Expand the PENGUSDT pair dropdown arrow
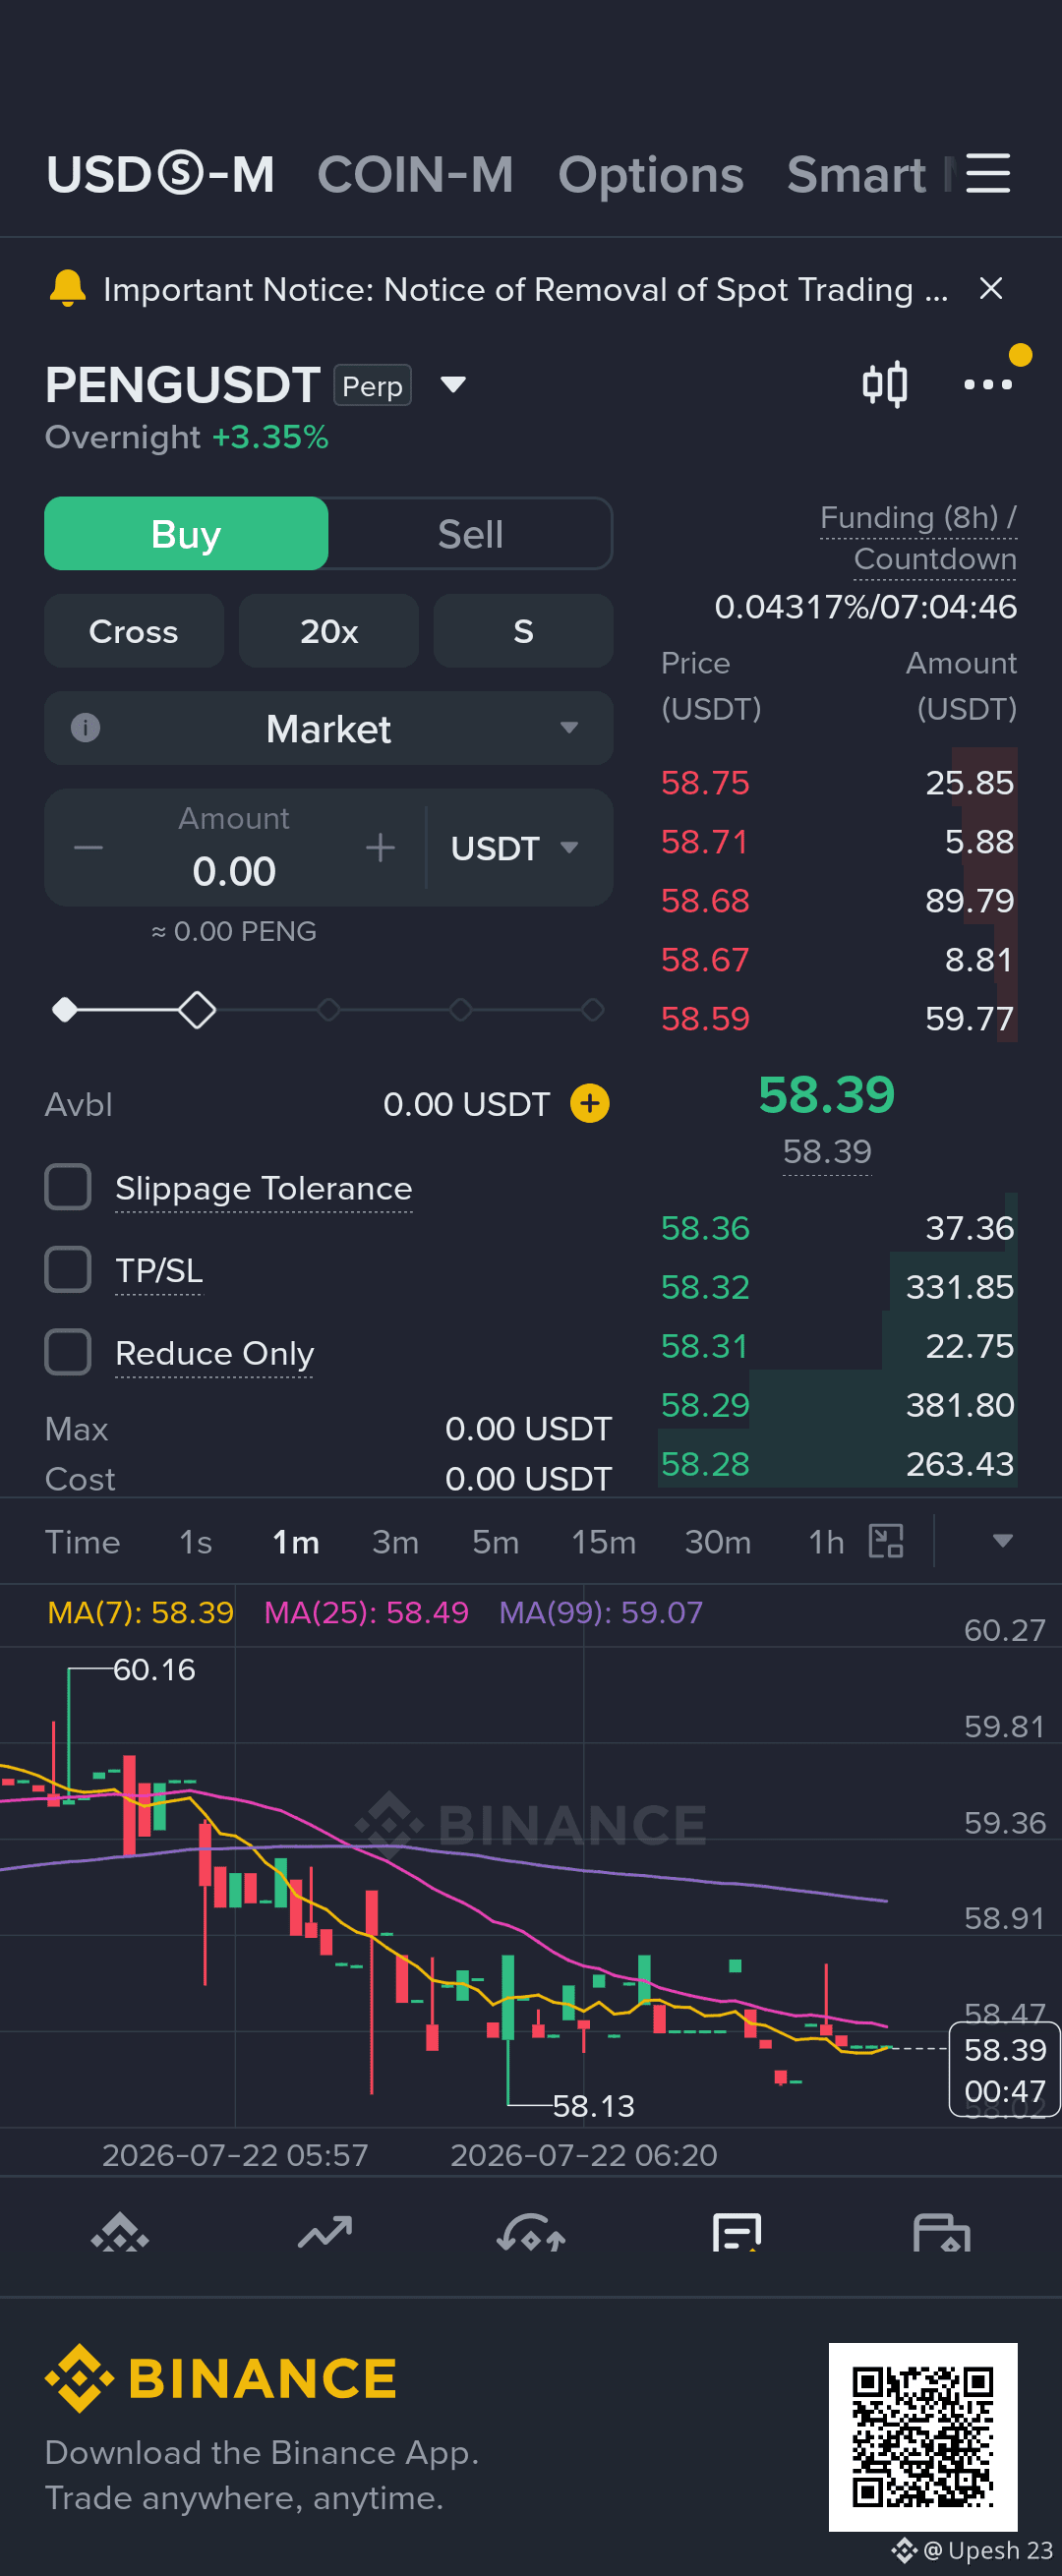Image resolution: width=1062 pixels, height=2576 pixels. [453, 385]
